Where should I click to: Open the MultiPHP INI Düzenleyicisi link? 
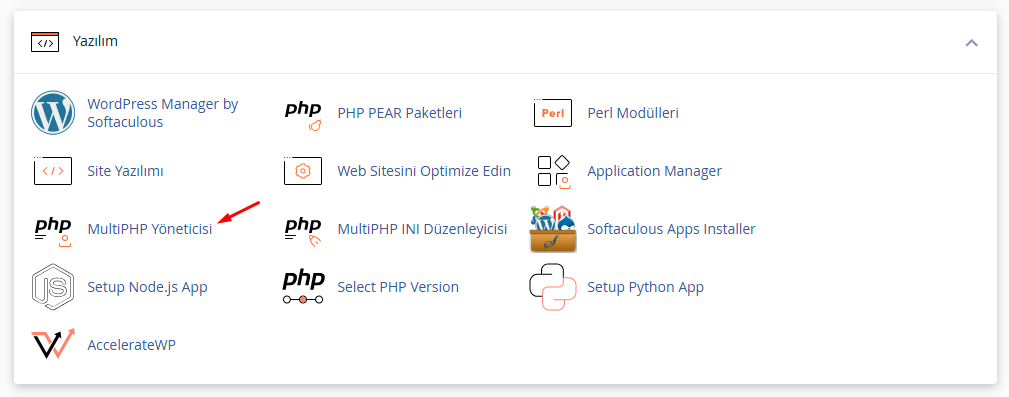point(422,229)
